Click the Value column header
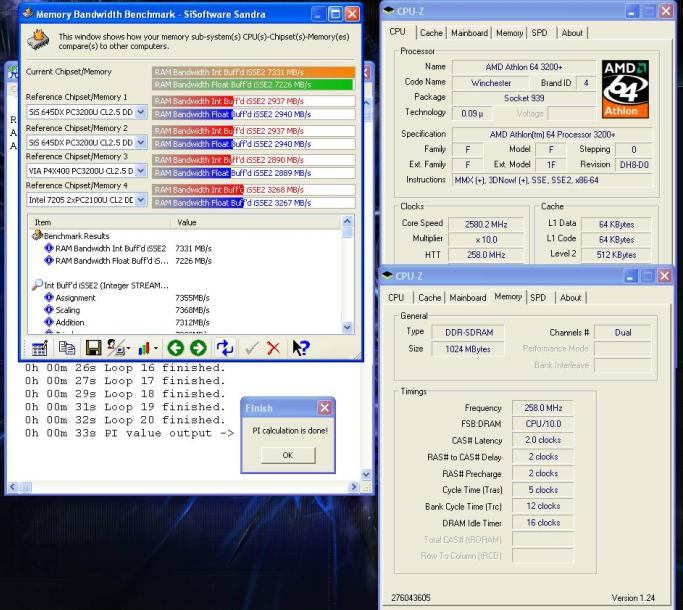Image resolution: width=683 pixels, height=610 pixels. [x=256, y=222]
